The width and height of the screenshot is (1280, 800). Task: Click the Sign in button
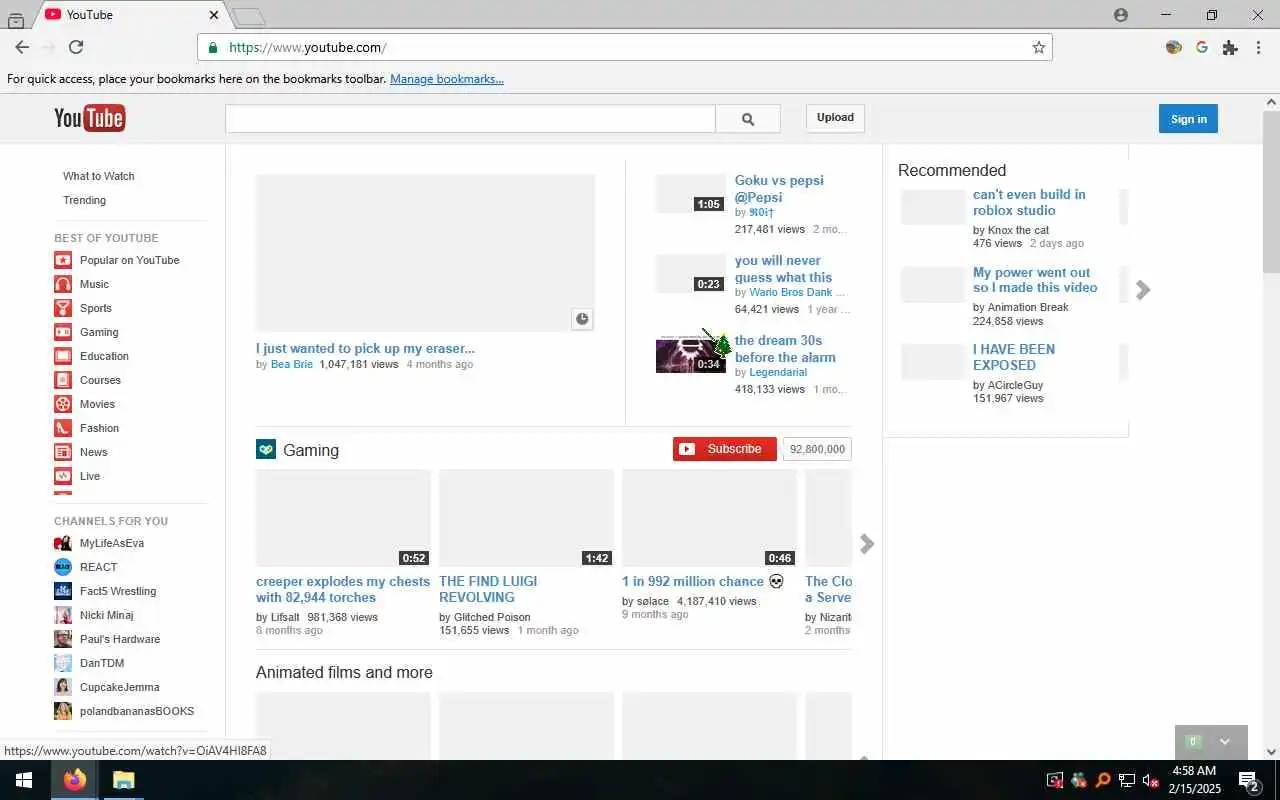(1188, 119)
